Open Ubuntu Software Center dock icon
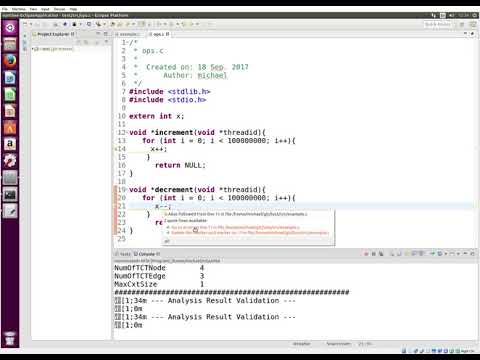This screenshot has width=480, height=360. tap(10, 128)
